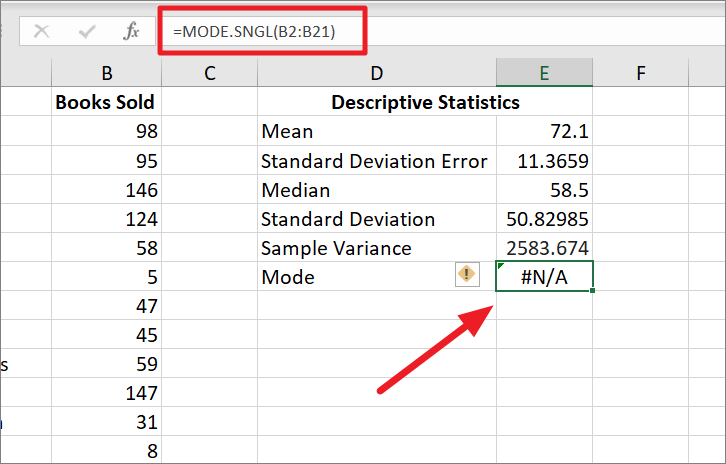Select the cell containing 147

click(106, 393)
